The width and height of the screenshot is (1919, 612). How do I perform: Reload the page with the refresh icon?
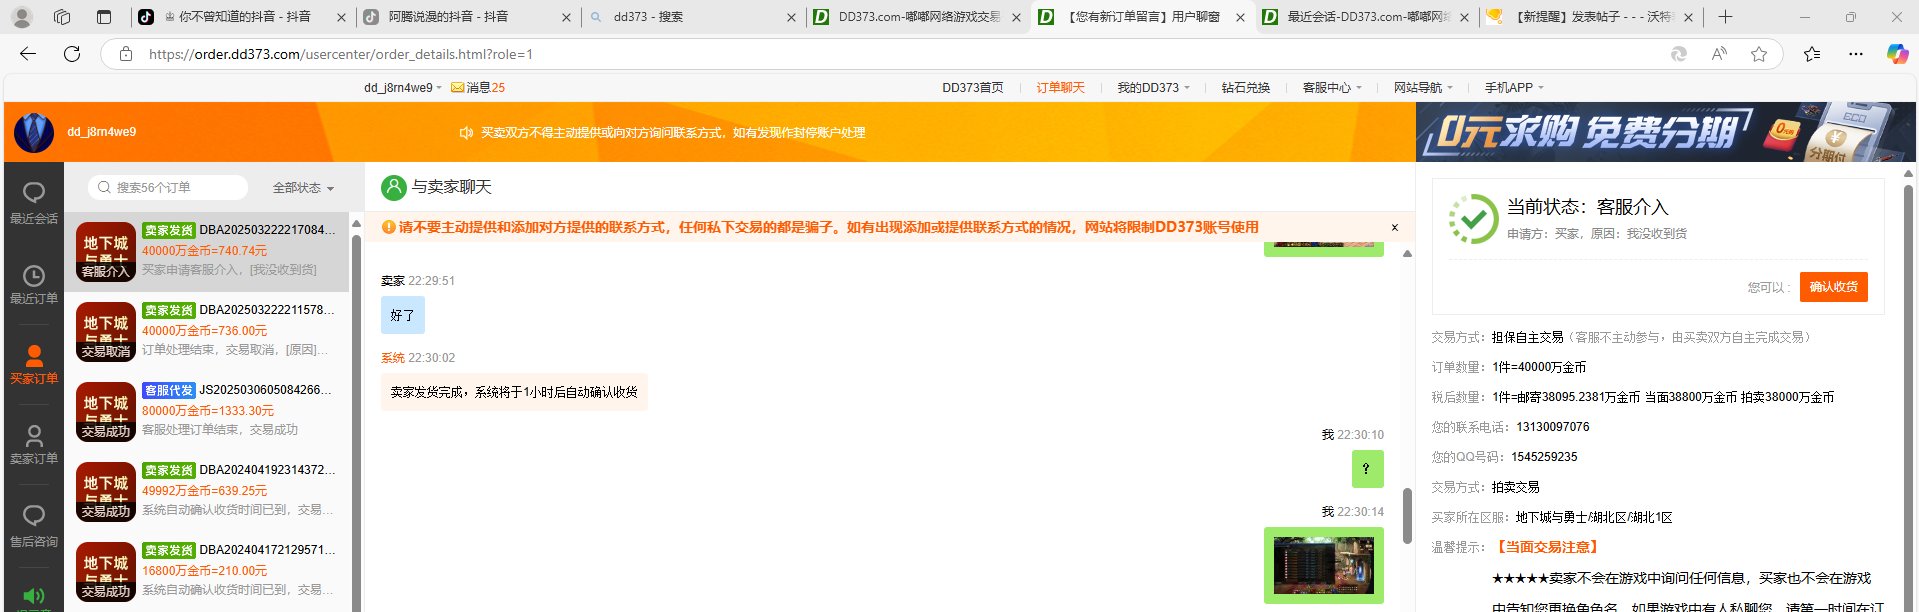click(x=72, y=54)
